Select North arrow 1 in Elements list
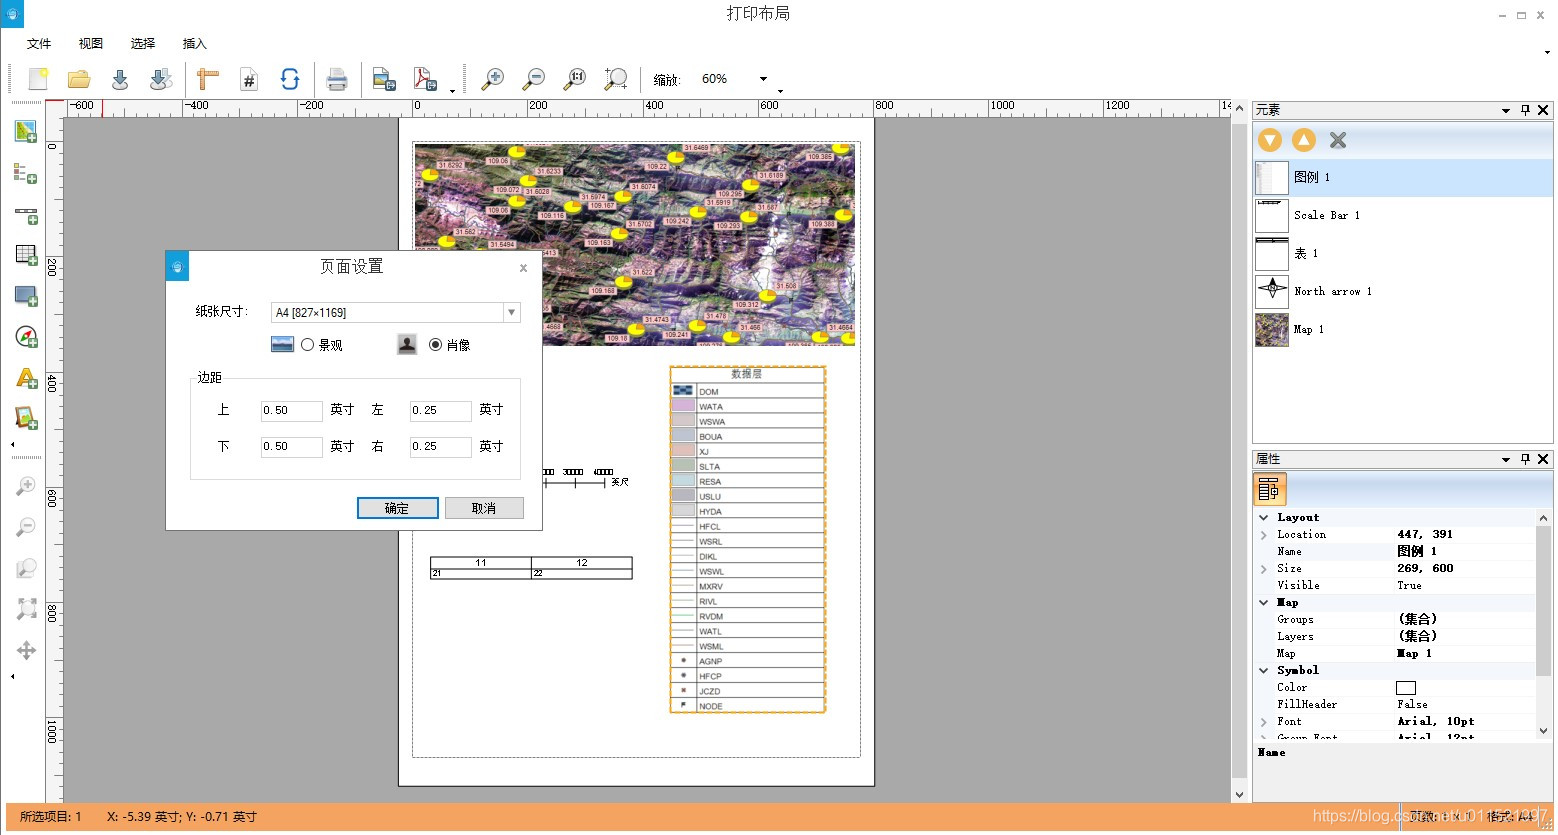 coord(1402,292)
